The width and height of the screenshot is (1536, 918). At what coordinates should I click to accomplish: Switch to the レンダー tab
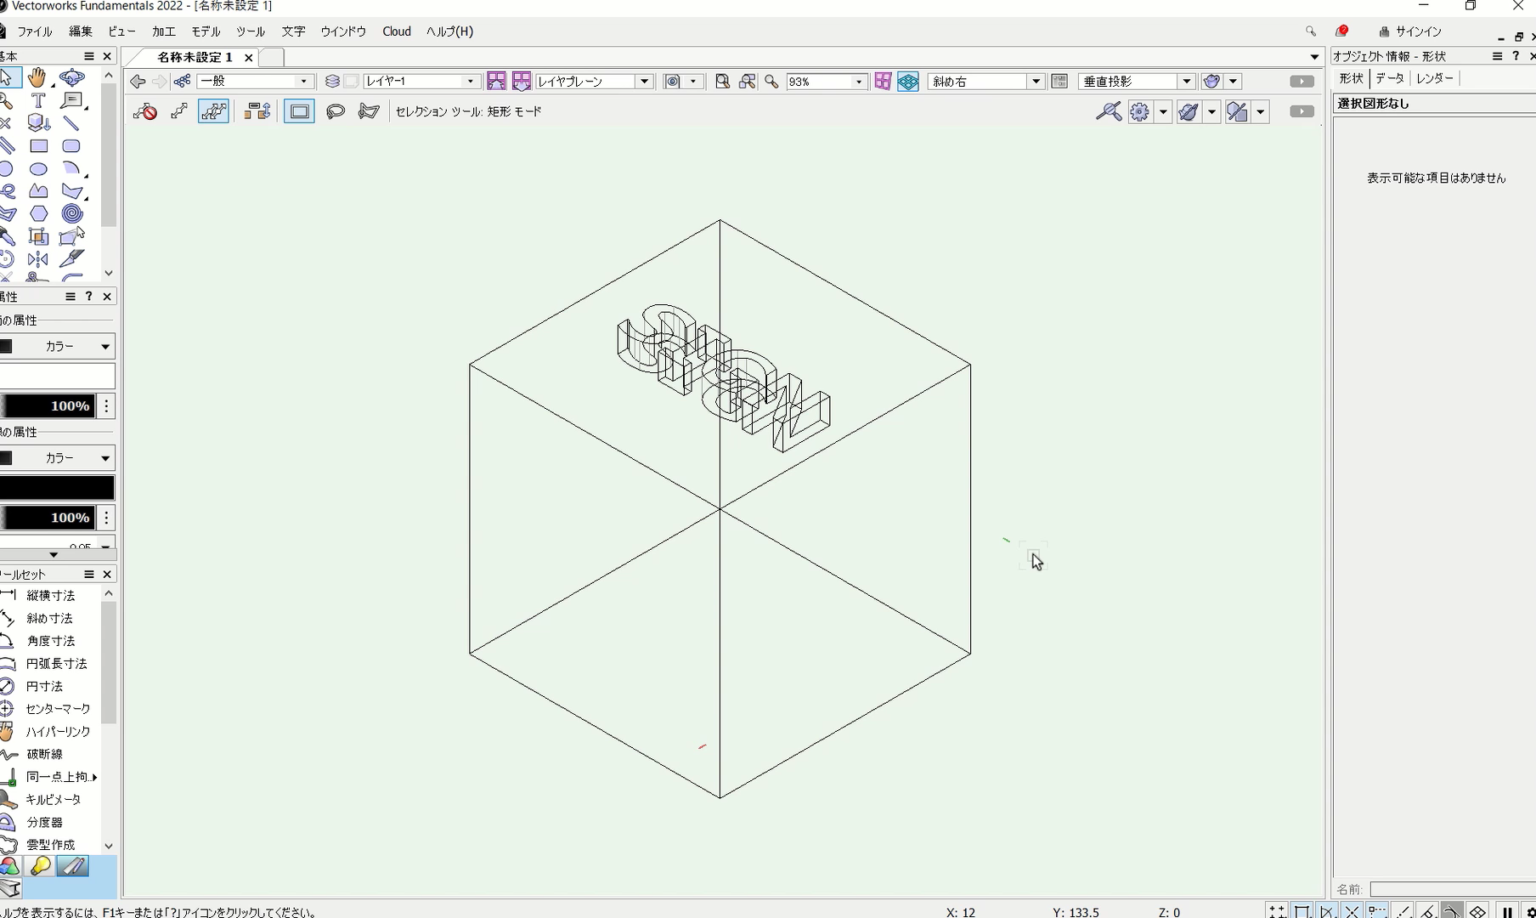1434,78
